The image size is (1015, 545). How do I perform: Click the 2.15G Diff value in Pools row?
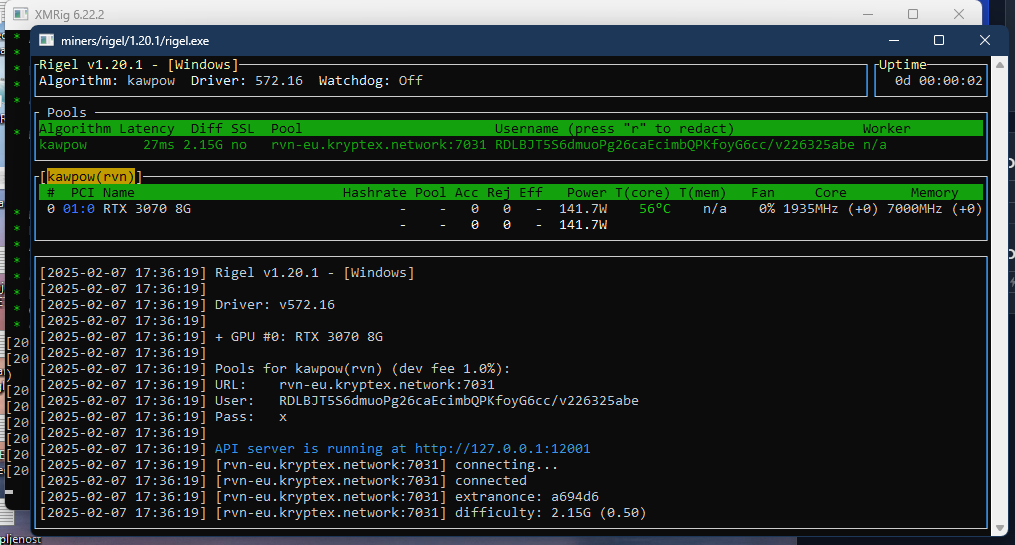click(x=203, y=145)
